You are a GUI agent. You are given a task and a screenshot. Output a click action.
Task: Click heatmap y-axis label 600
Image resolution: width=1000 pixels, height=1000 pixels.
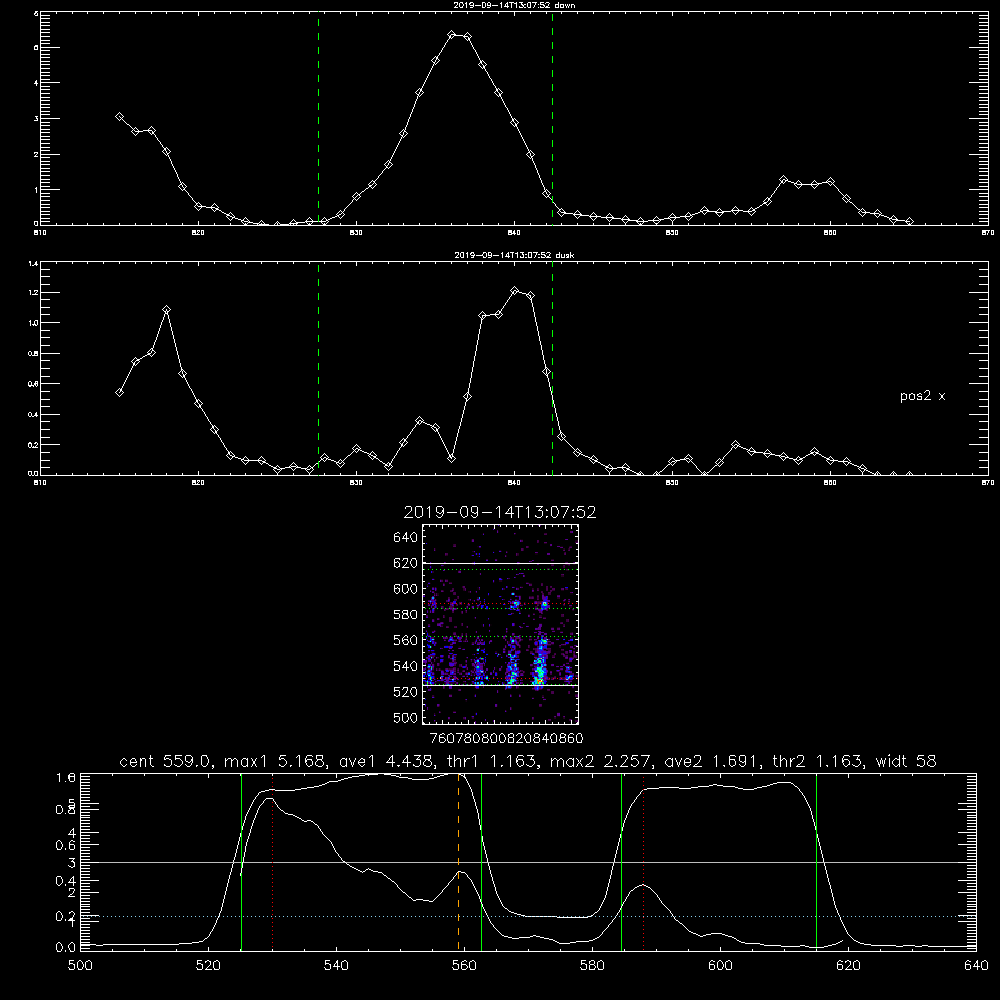click(405, 589)
